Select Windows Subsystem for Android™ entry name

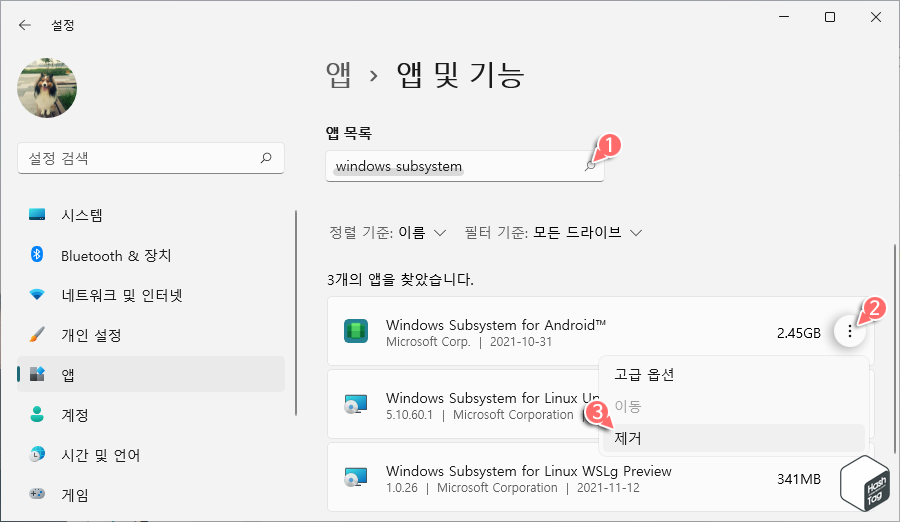(496, 325)
